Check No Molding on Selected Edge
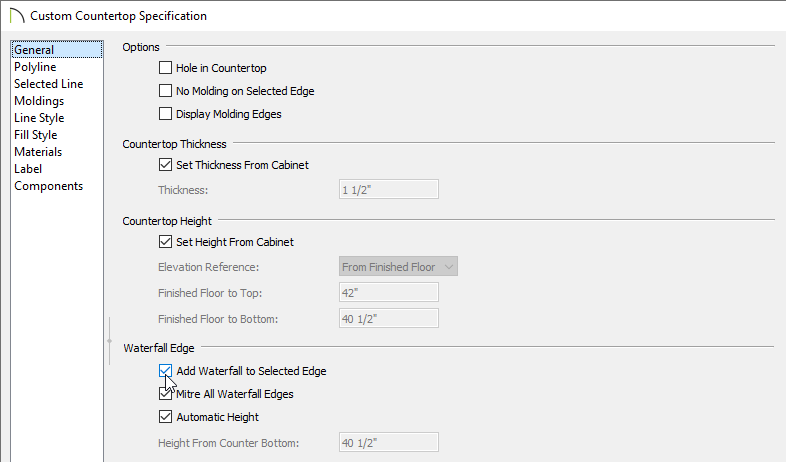Screen dimensions: 786x462 (165, 91)
